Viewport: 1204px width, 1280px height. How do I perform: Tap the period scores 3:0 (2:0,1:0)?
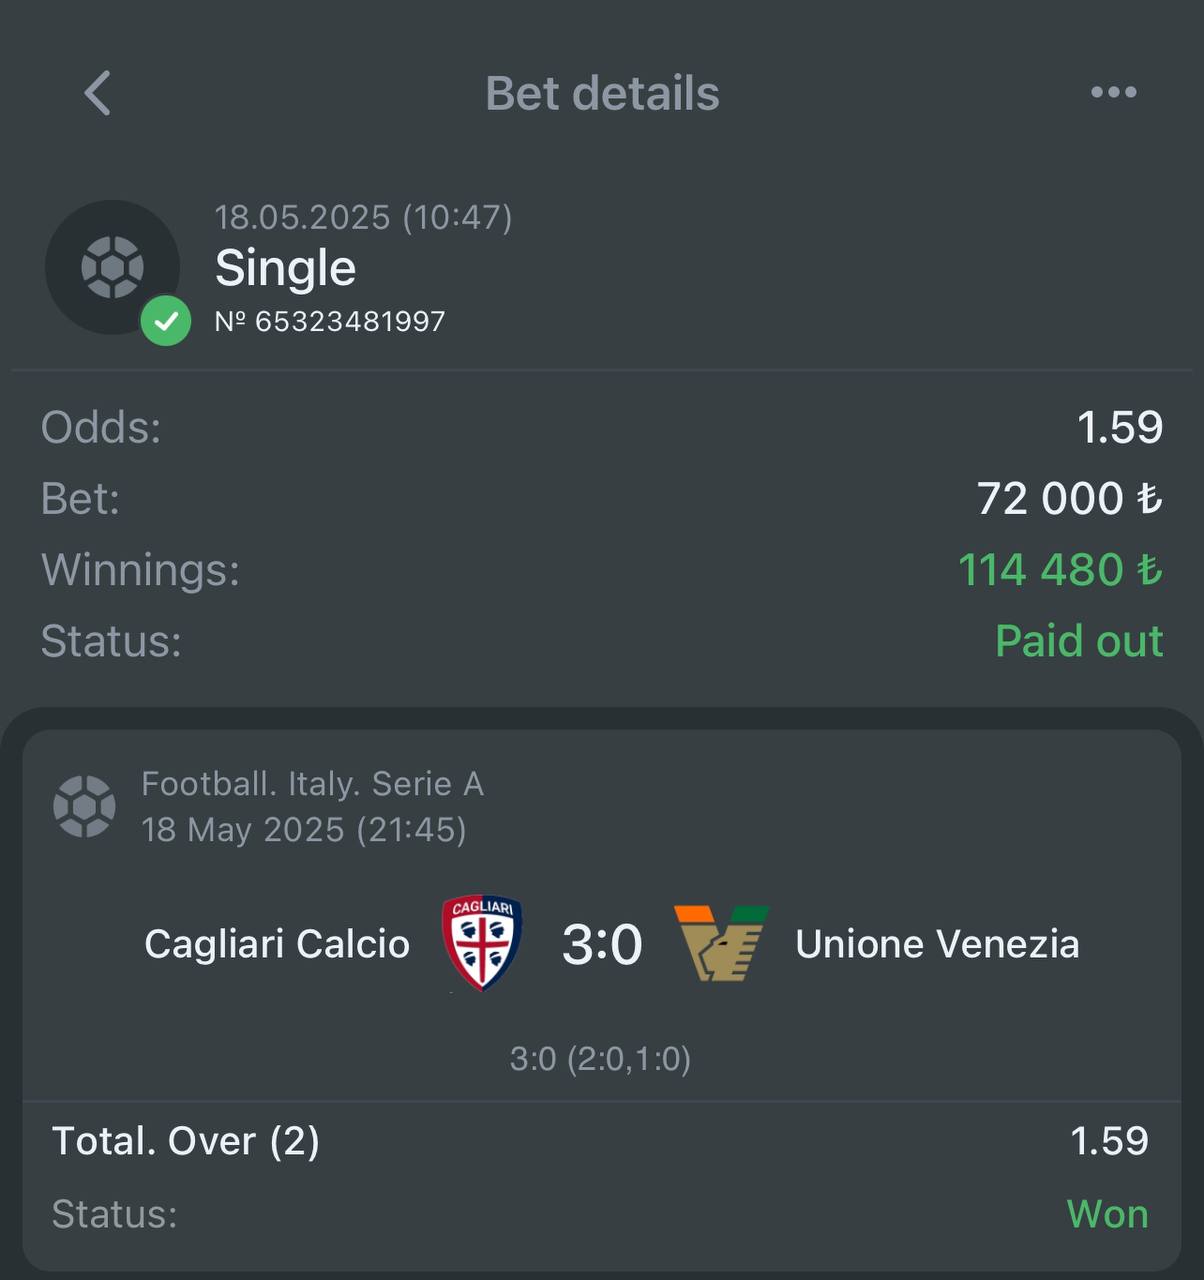(600, 1058)
